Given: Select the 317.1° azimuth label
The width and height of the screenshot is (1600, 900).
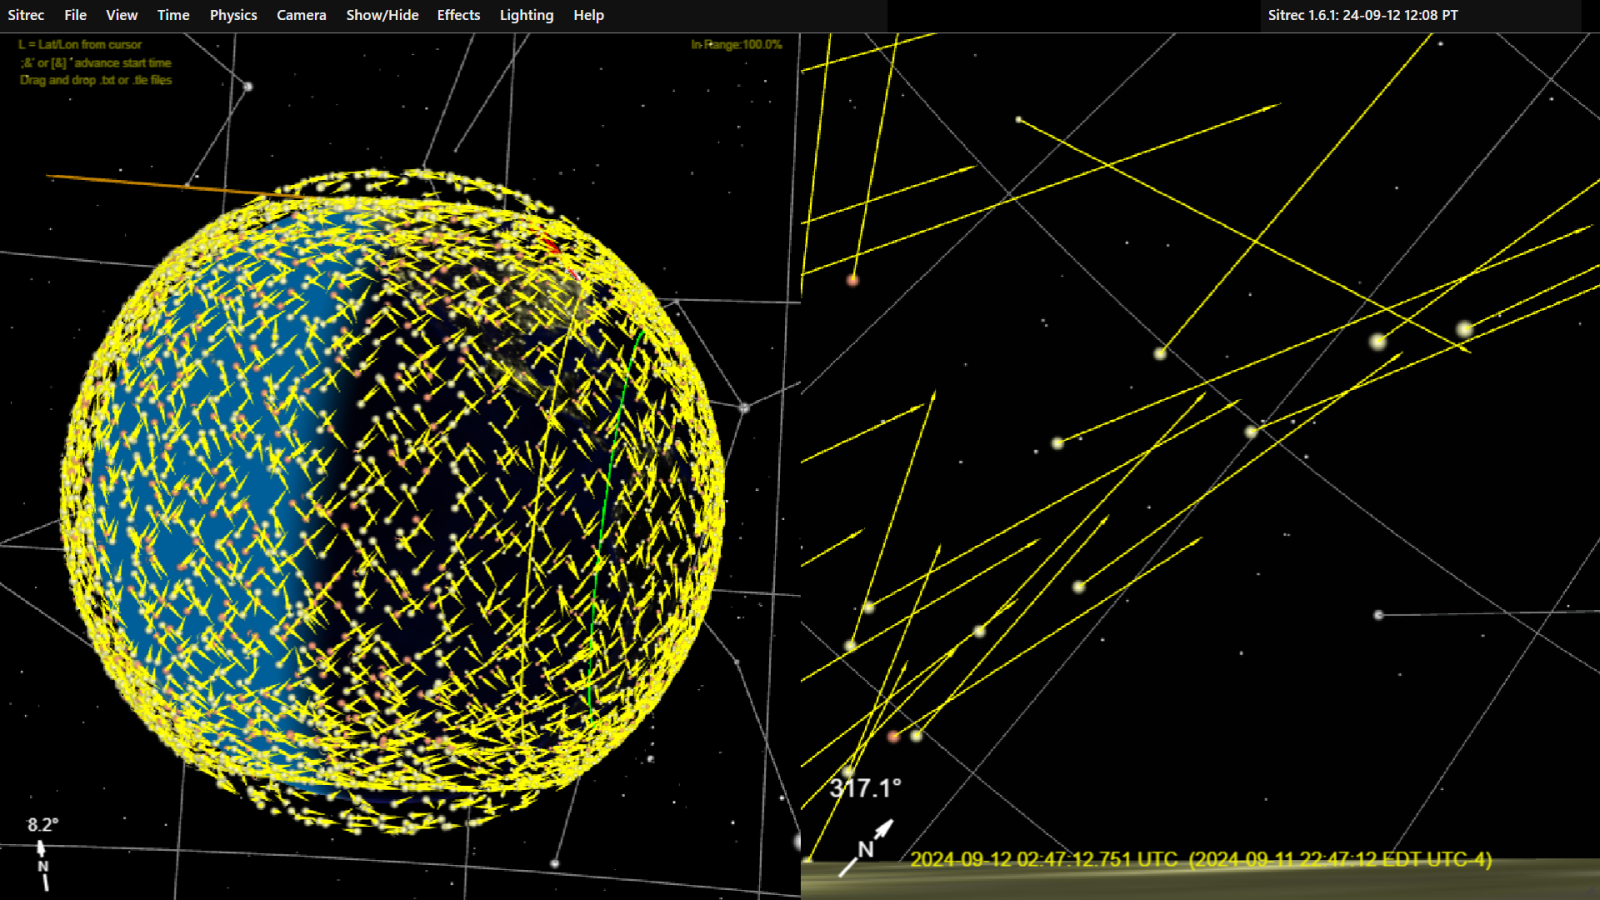Looking at the screenshot, I should point(865,788).
